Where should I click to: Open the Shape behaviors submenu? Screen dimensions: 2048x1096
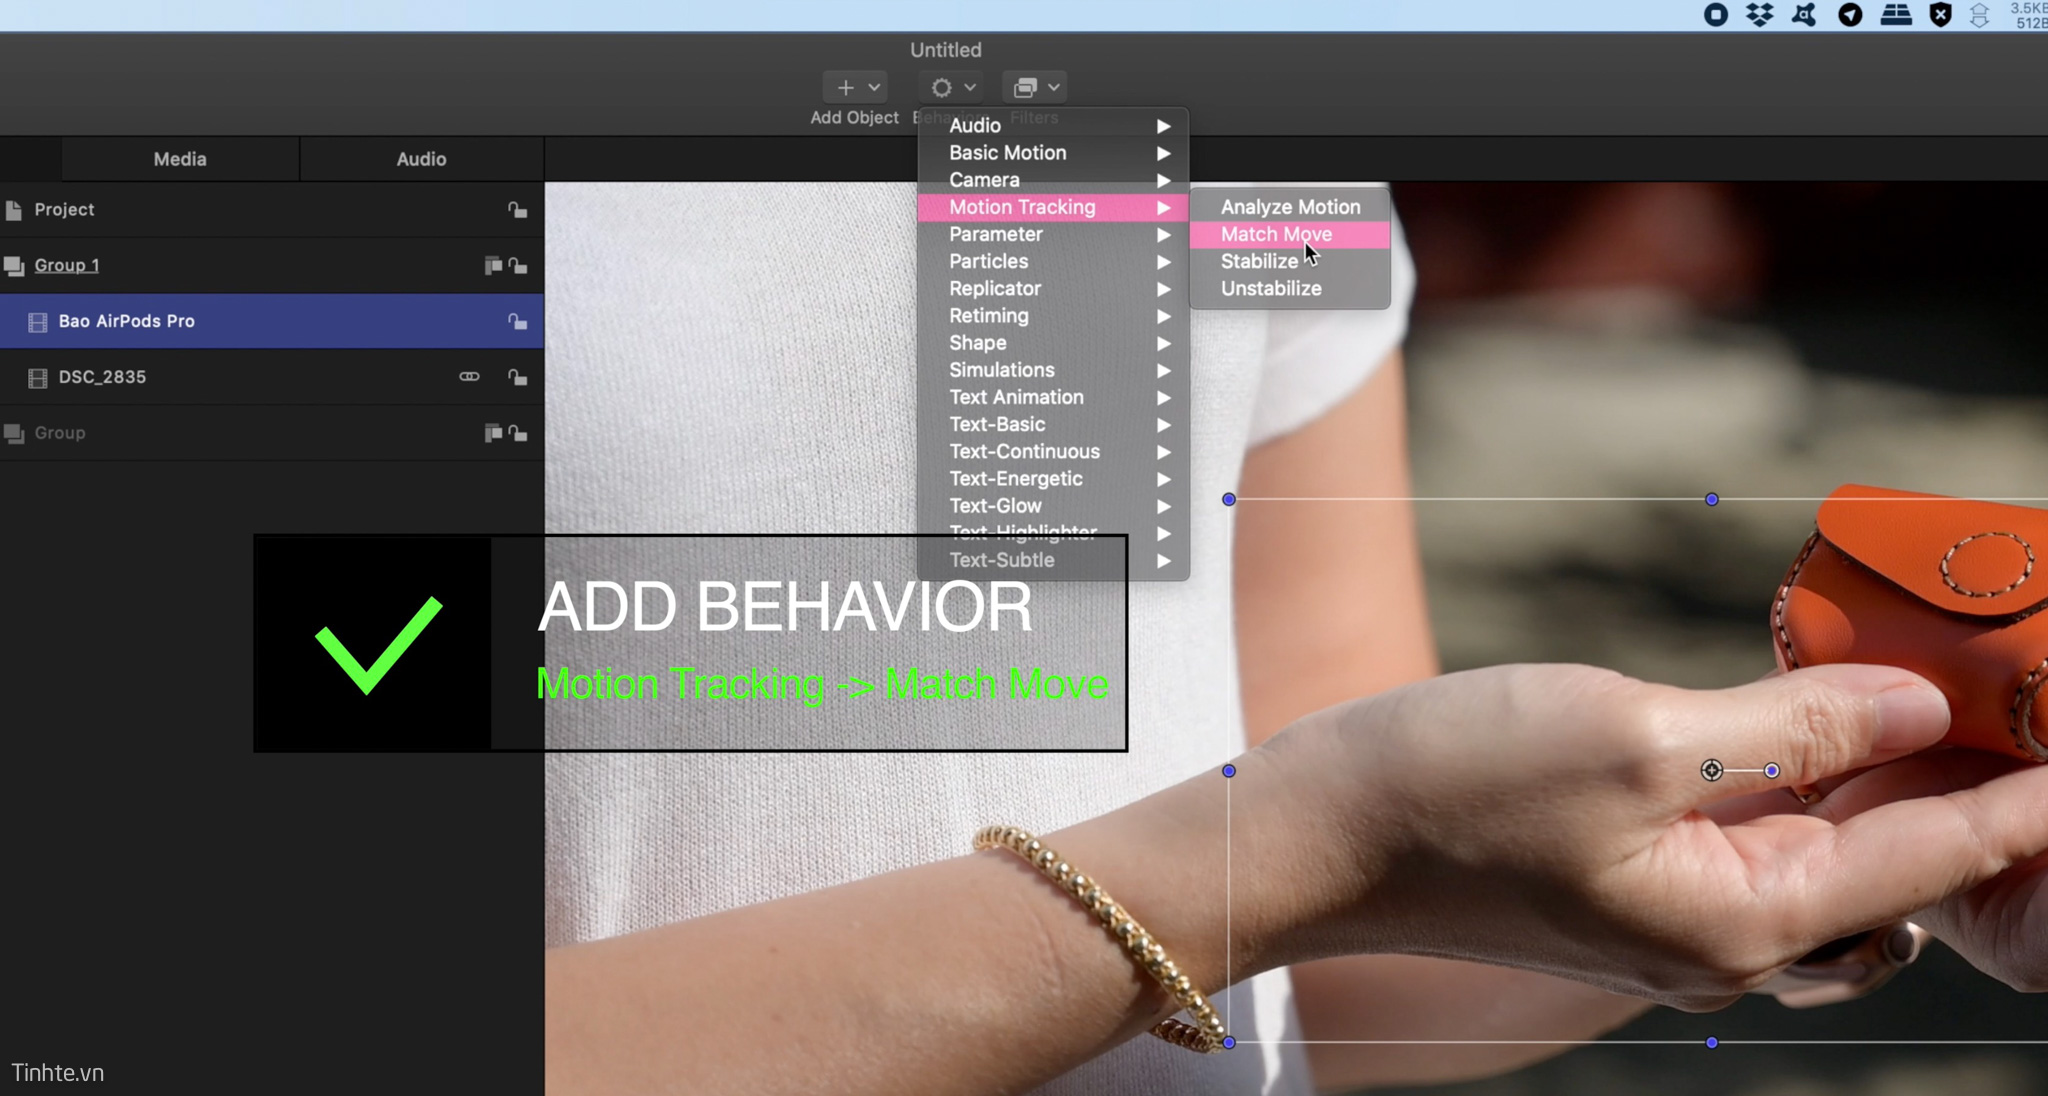click(1053, 342)
